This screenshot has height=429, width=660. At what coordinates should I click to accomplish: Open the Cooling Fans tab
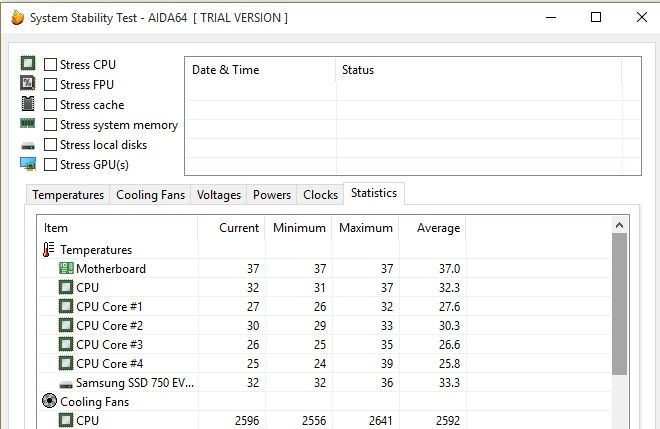coord(150,195)
